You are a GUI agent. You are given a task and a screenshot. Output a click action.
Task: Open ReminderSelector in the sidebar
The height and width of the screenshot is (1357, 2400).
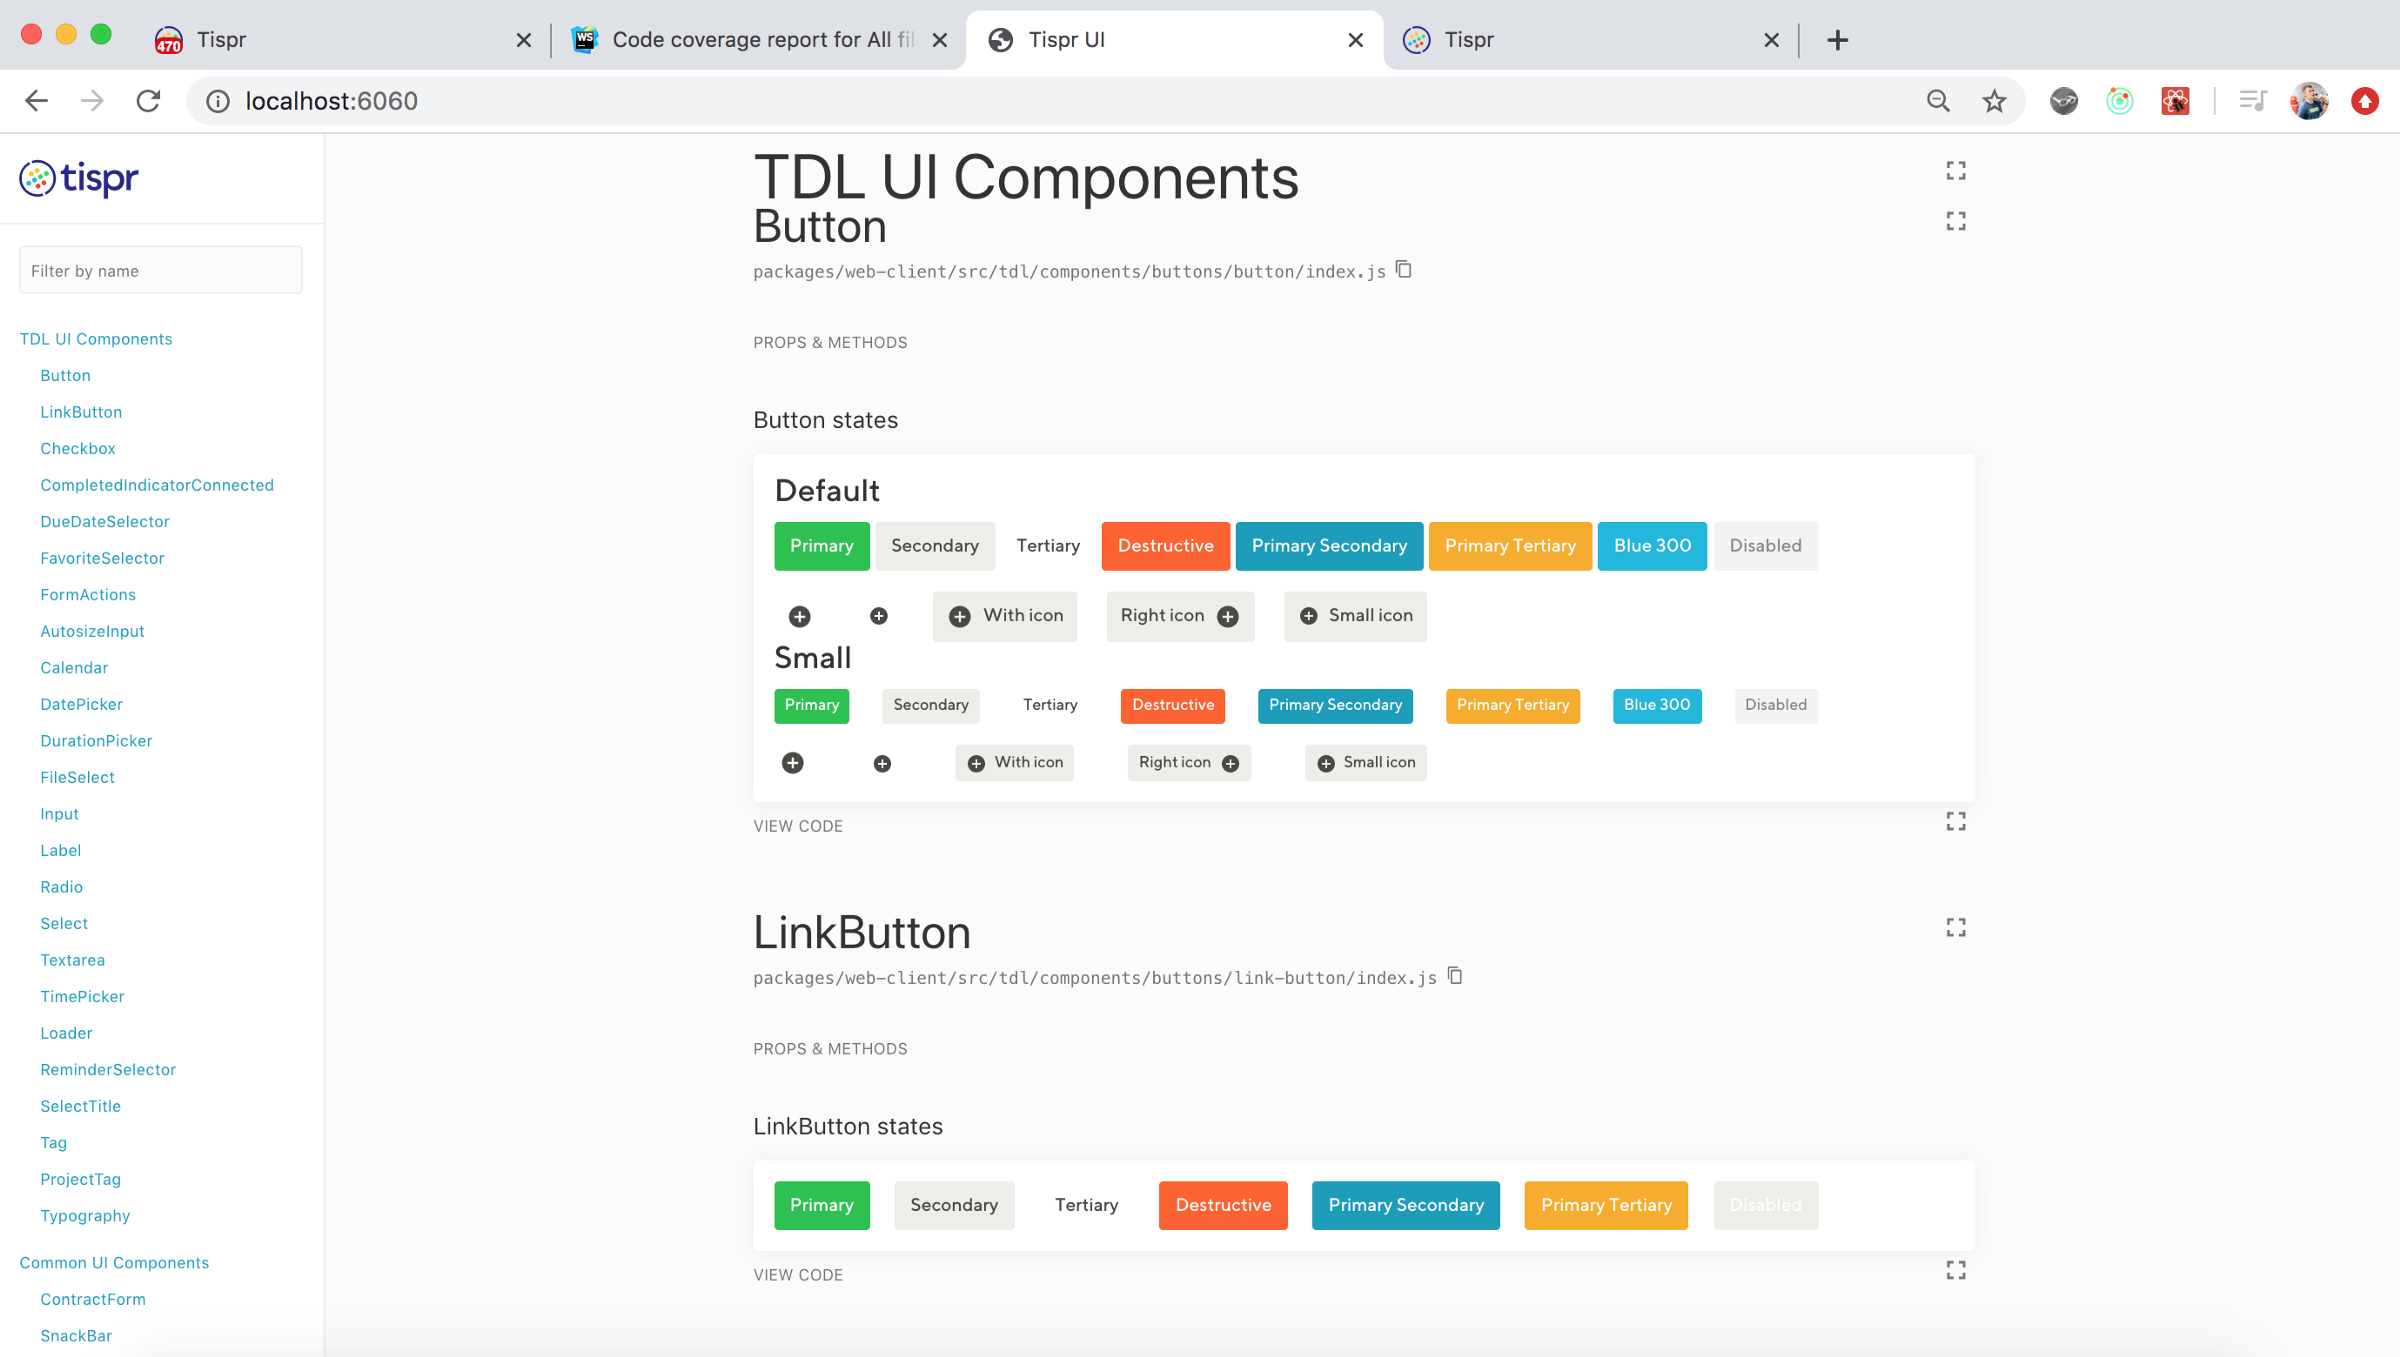(108, 1070)
